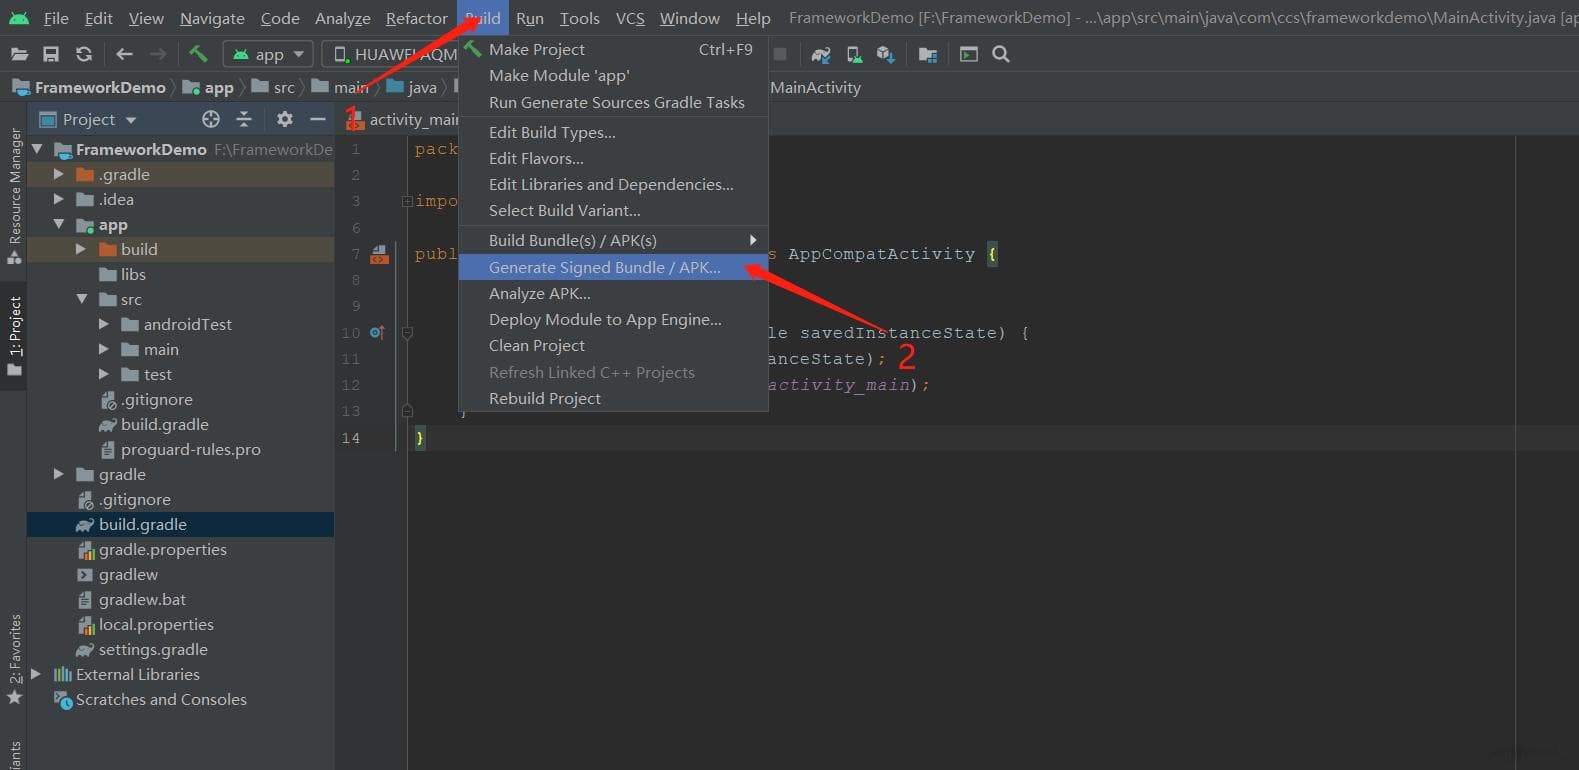Expand the .gradle folder arrow

(59, 174)
